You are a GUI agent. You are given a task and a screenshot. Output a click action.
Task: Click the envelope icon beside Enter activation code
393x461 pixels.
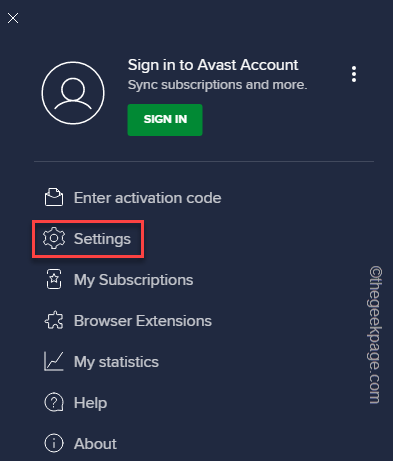coord(54,197)
